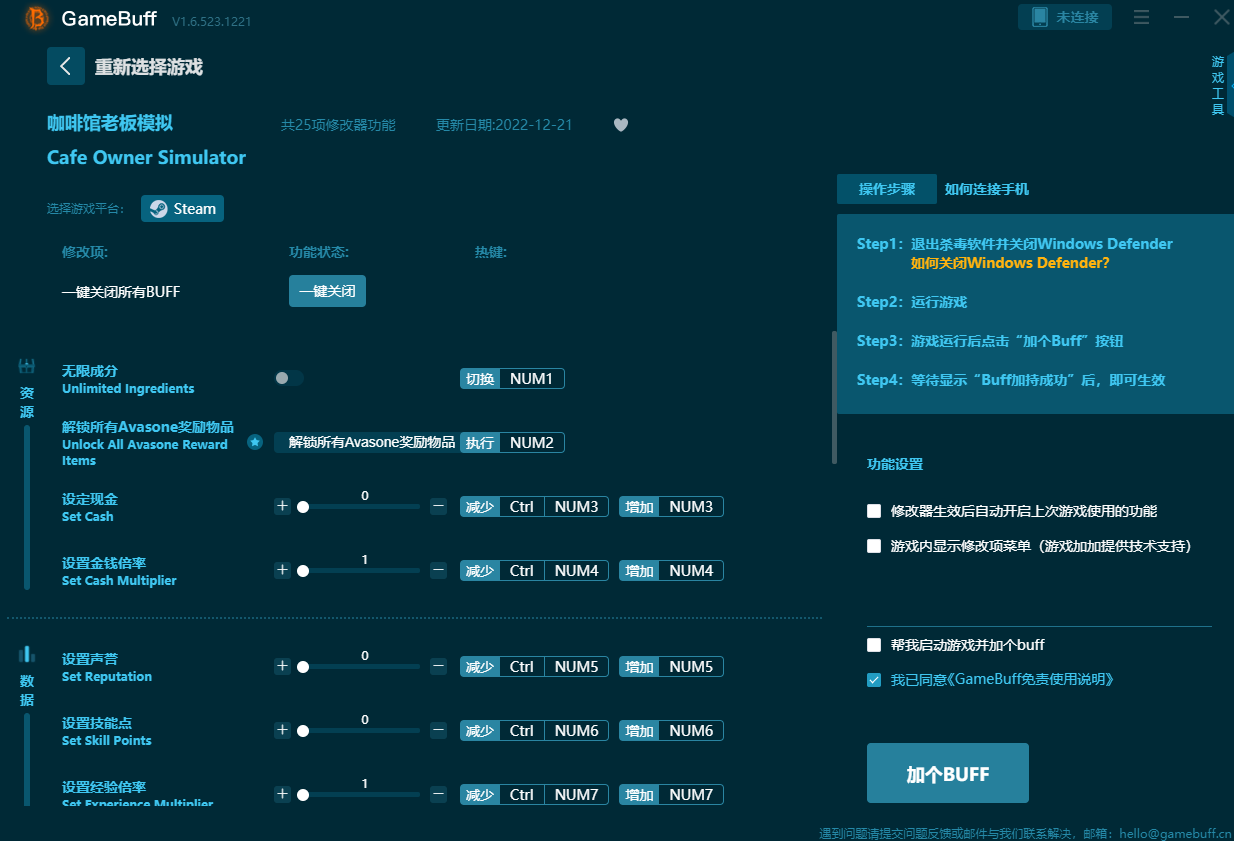Click the minus button for Set Reputation
This screenshot has height=841, width=1234.
pyautogui.click(x=438, y=666)
